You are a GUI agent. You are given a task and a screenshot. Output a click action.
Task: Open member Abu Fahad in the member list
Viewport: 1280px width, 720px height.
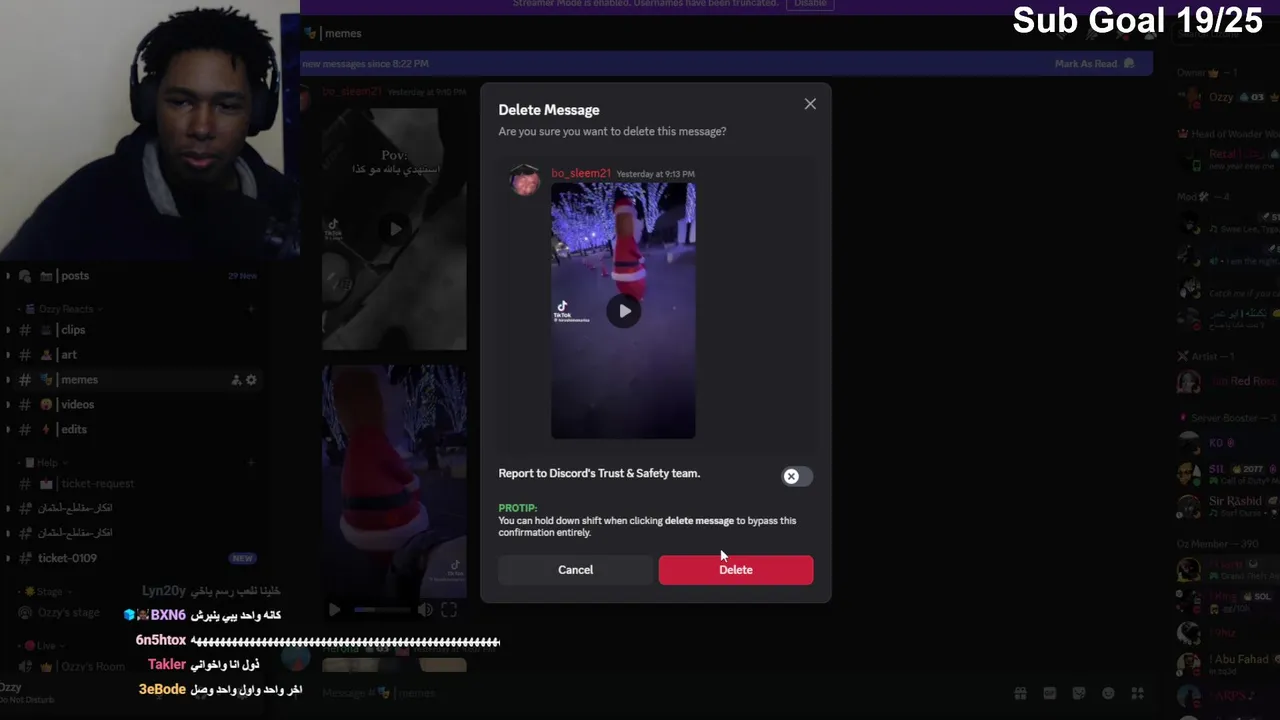click(x=1228, y=663)
